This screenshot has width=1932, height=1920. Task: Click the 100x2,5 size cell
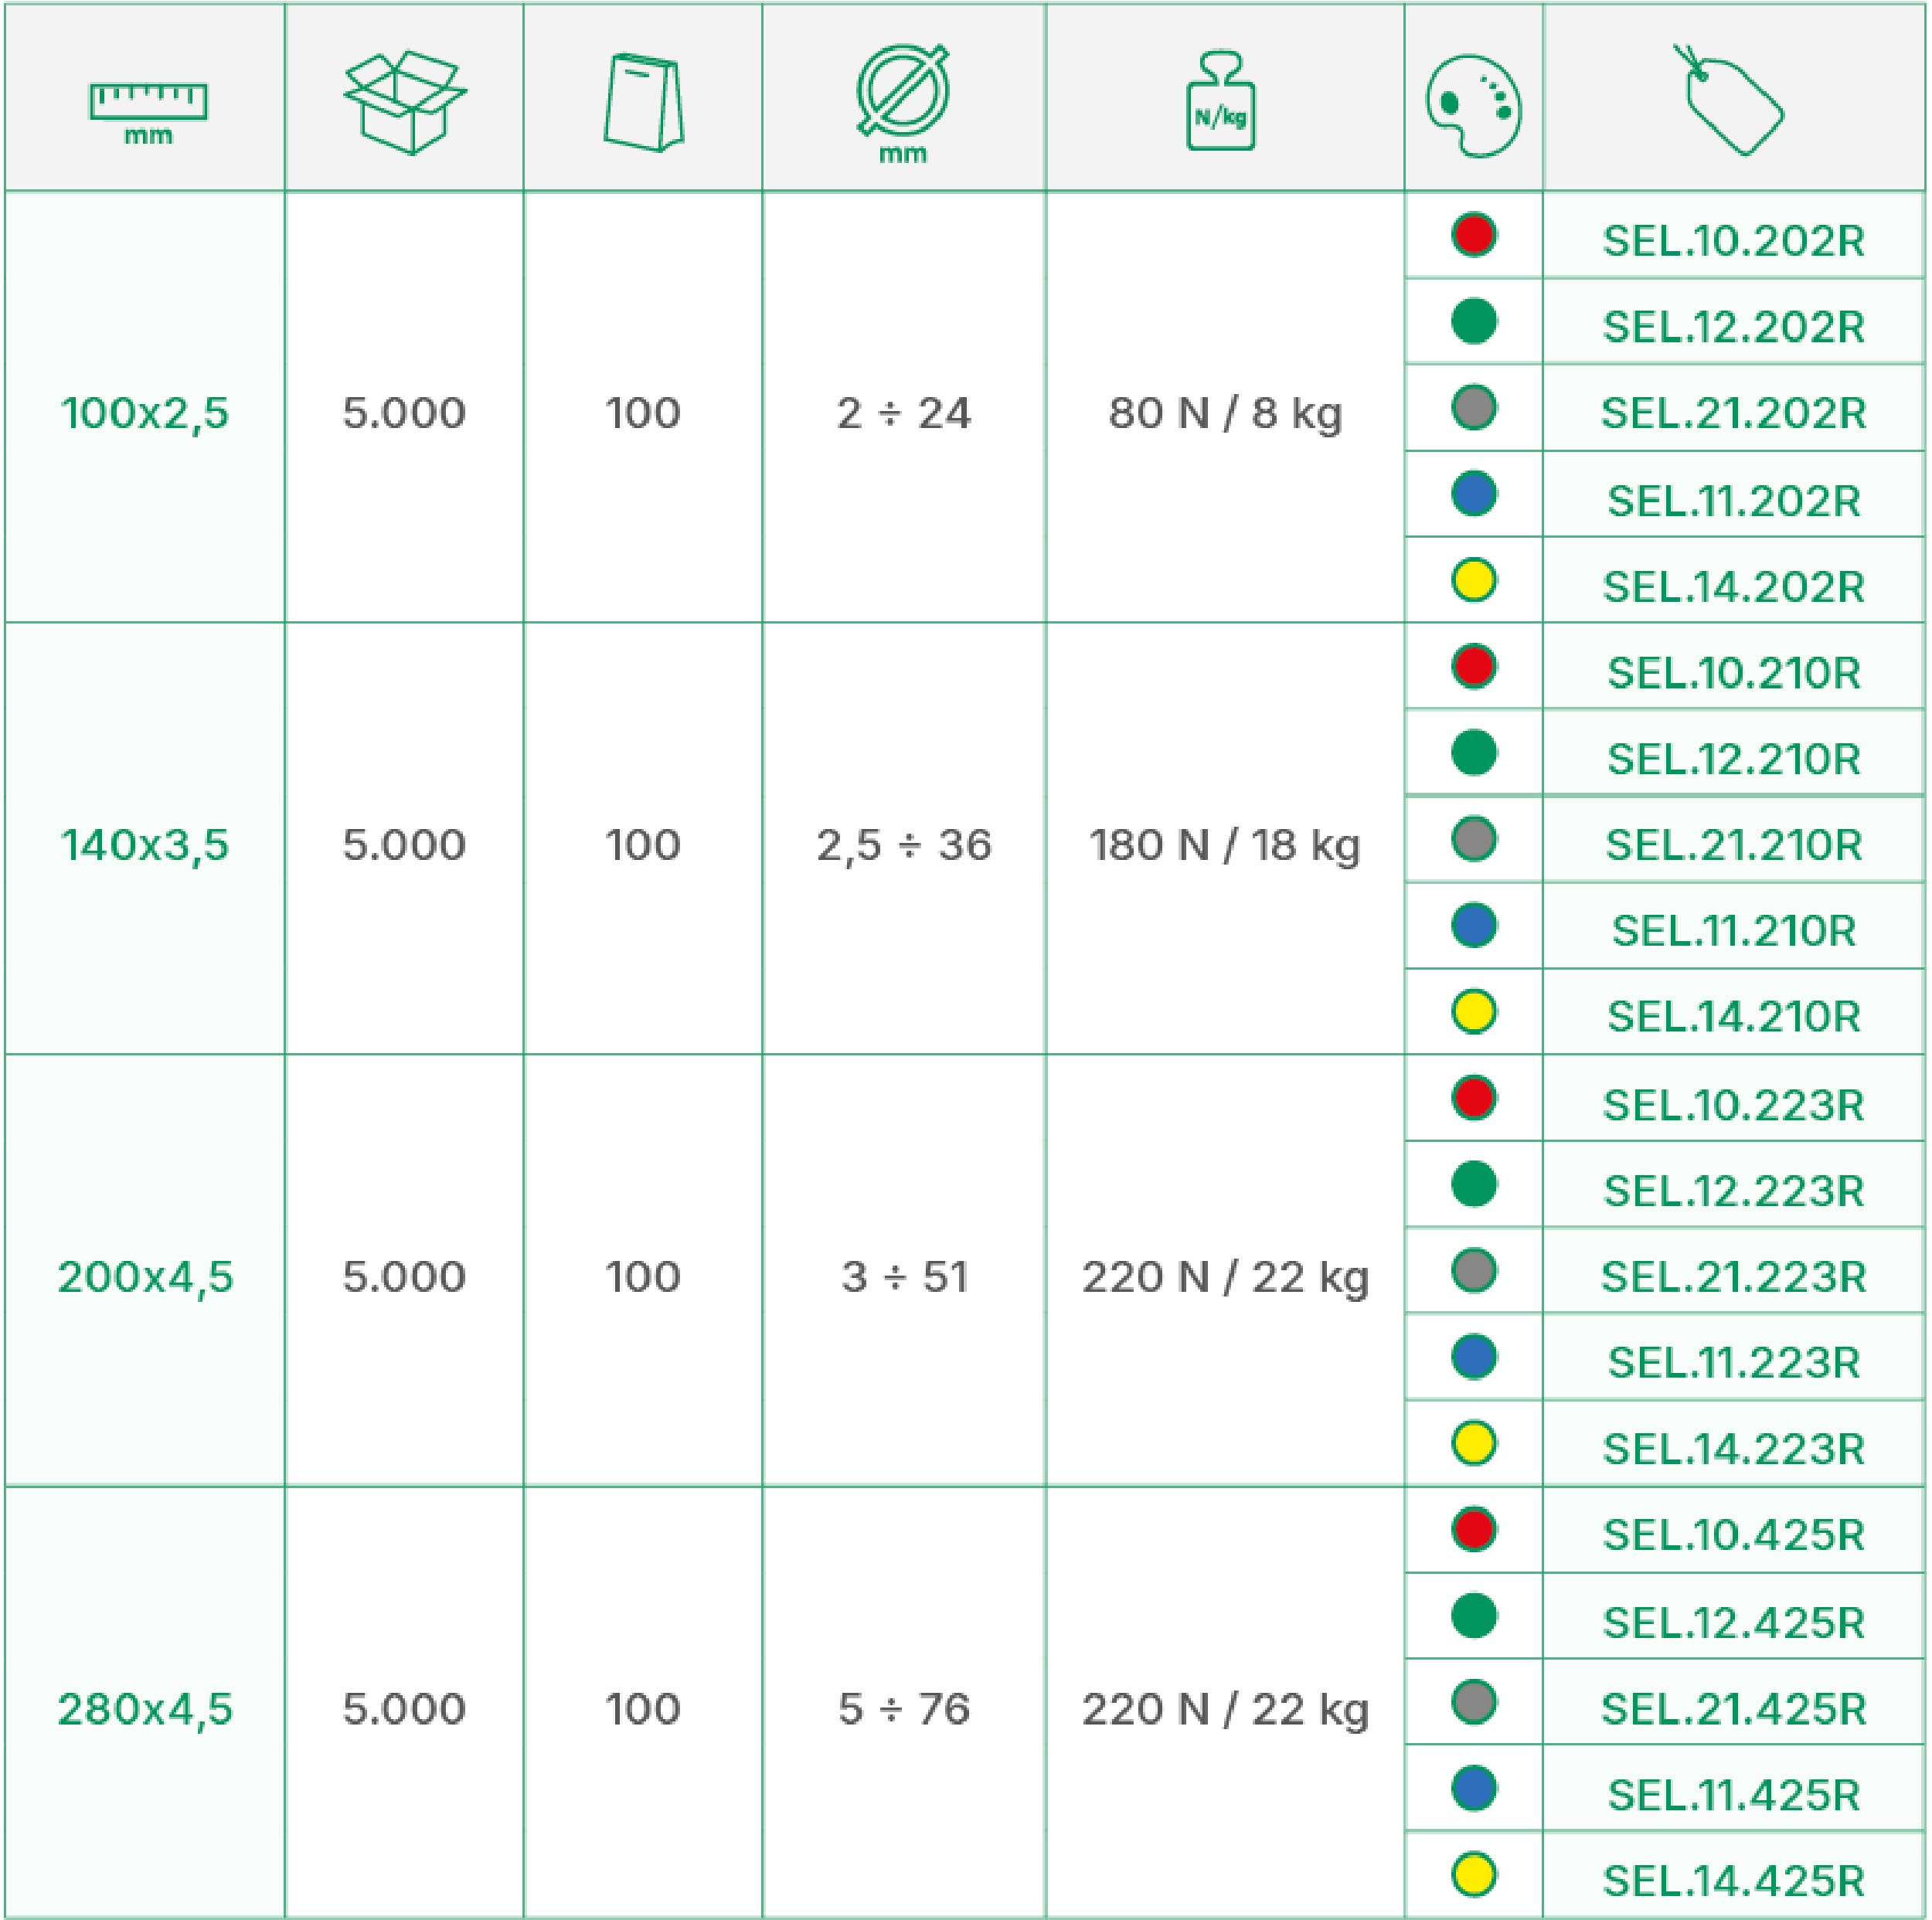coord(145,413)
